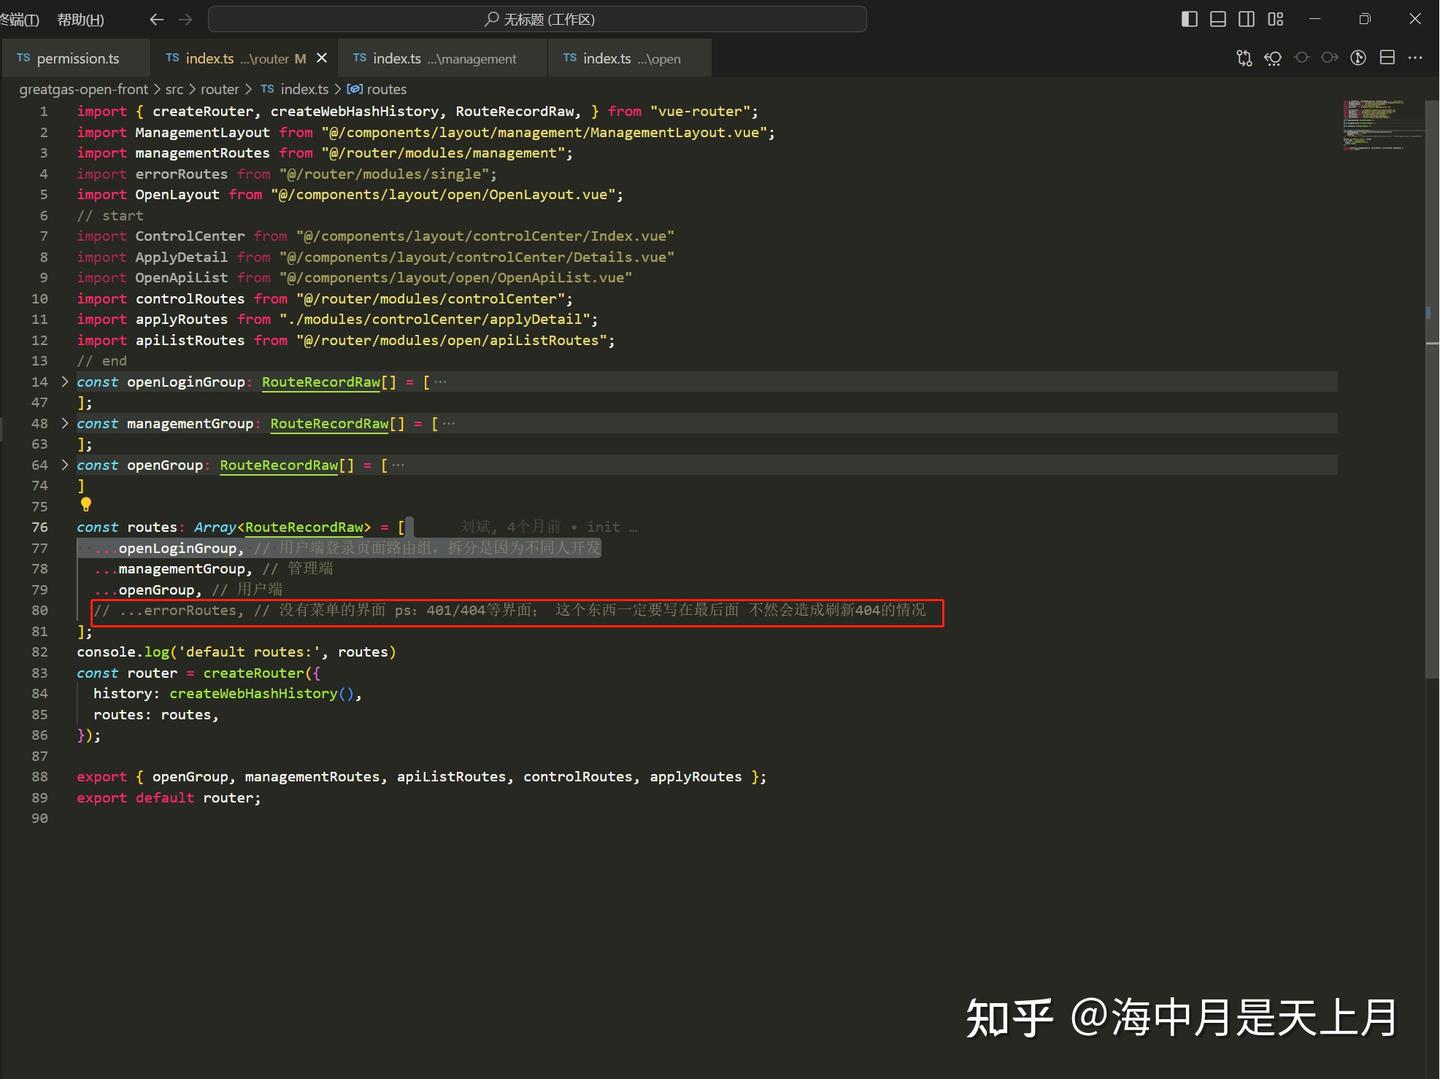The width and height of the screenshot is (1440, 1079).
Task: Close the index.ts router tab
Action: (322, 58)
